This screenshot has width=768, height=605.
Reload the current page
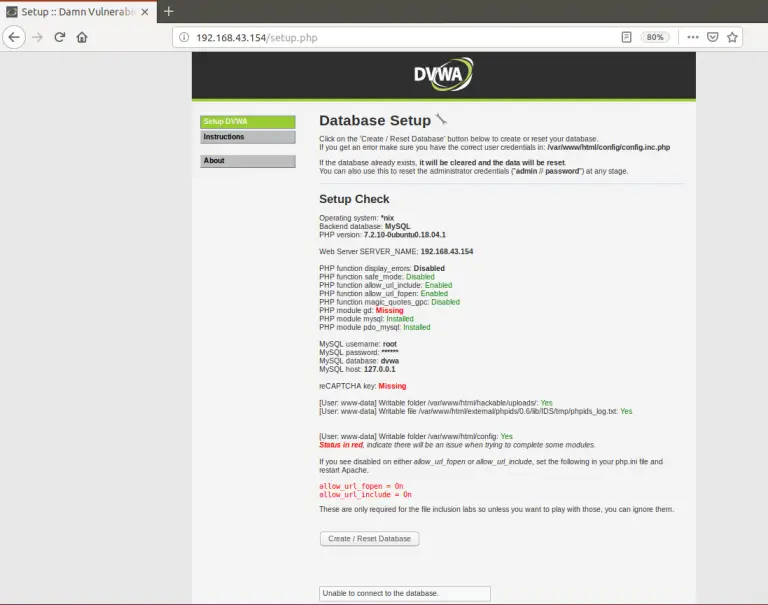pos(60,37)
